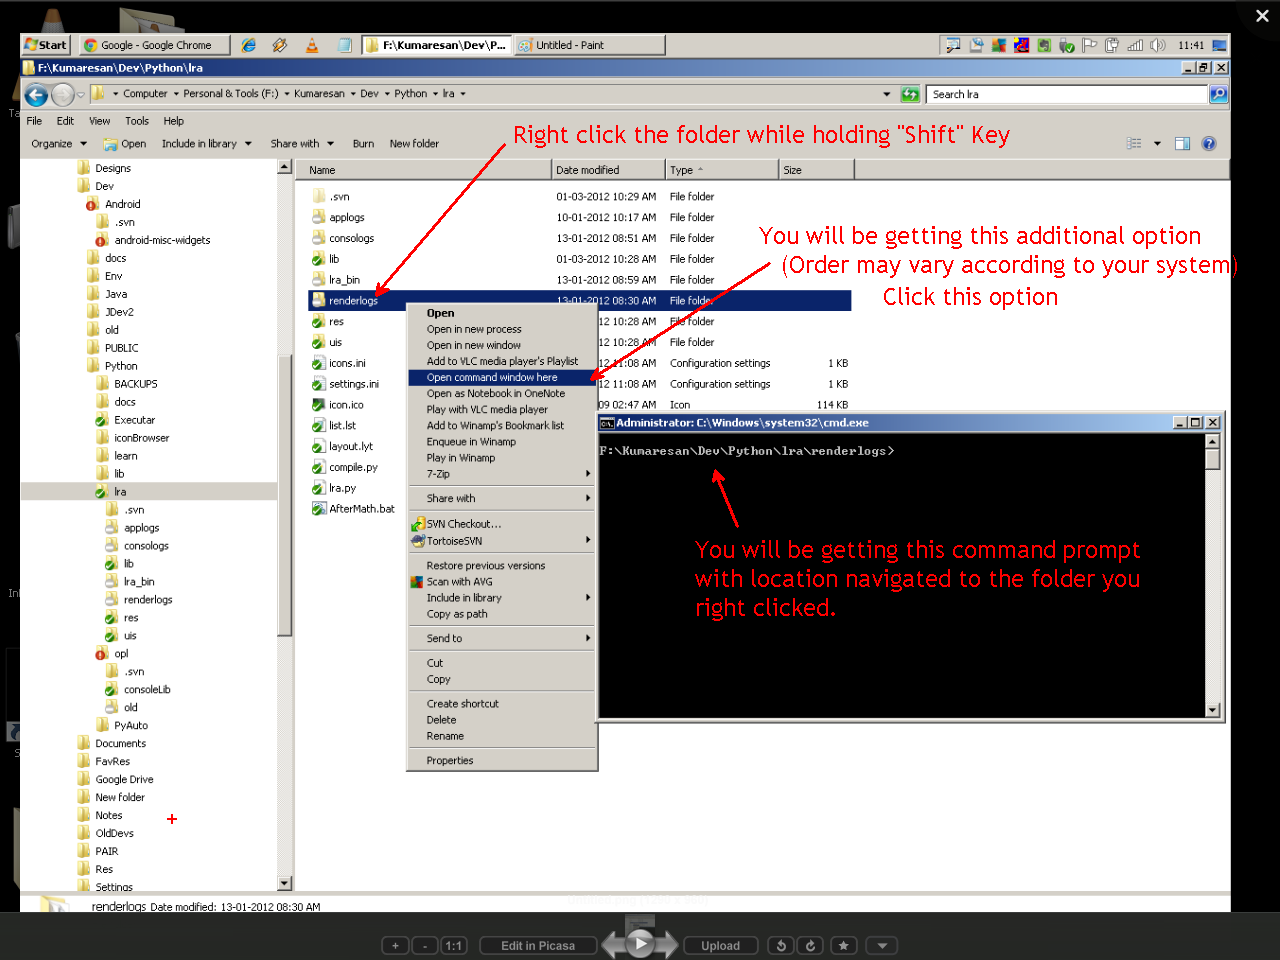1280x960 pixels.
Task: Rotate the photo clockwise in Picasa viewer
Action: pyautogui.click(x=811, y=945)
